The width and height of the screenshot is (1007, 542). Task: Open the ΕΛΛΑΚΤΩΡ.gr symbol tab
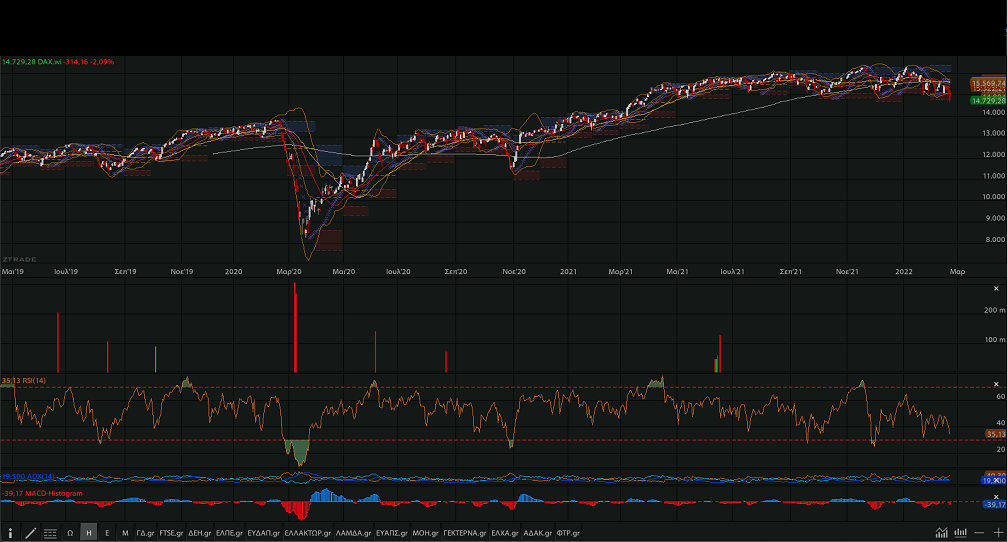pyautogui.click(x=308, y=532)
